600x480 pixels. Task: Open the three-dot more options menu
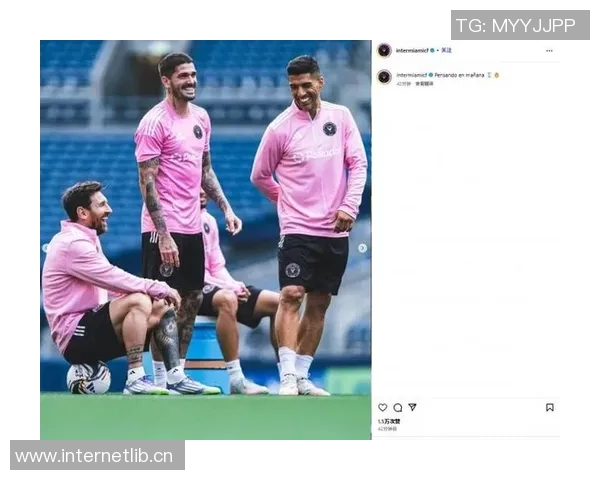(549, 51)
